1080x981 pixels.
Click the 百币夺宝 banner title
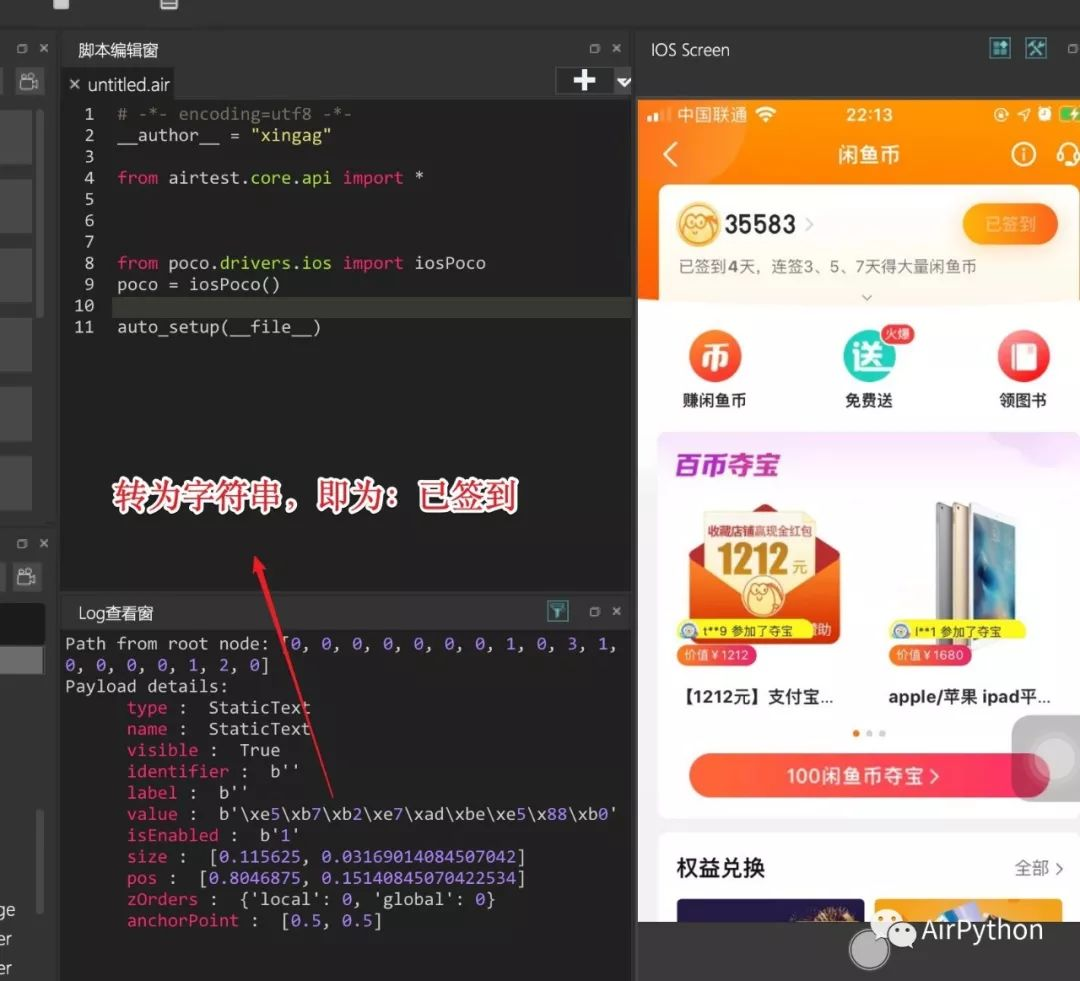coord(727,465)
